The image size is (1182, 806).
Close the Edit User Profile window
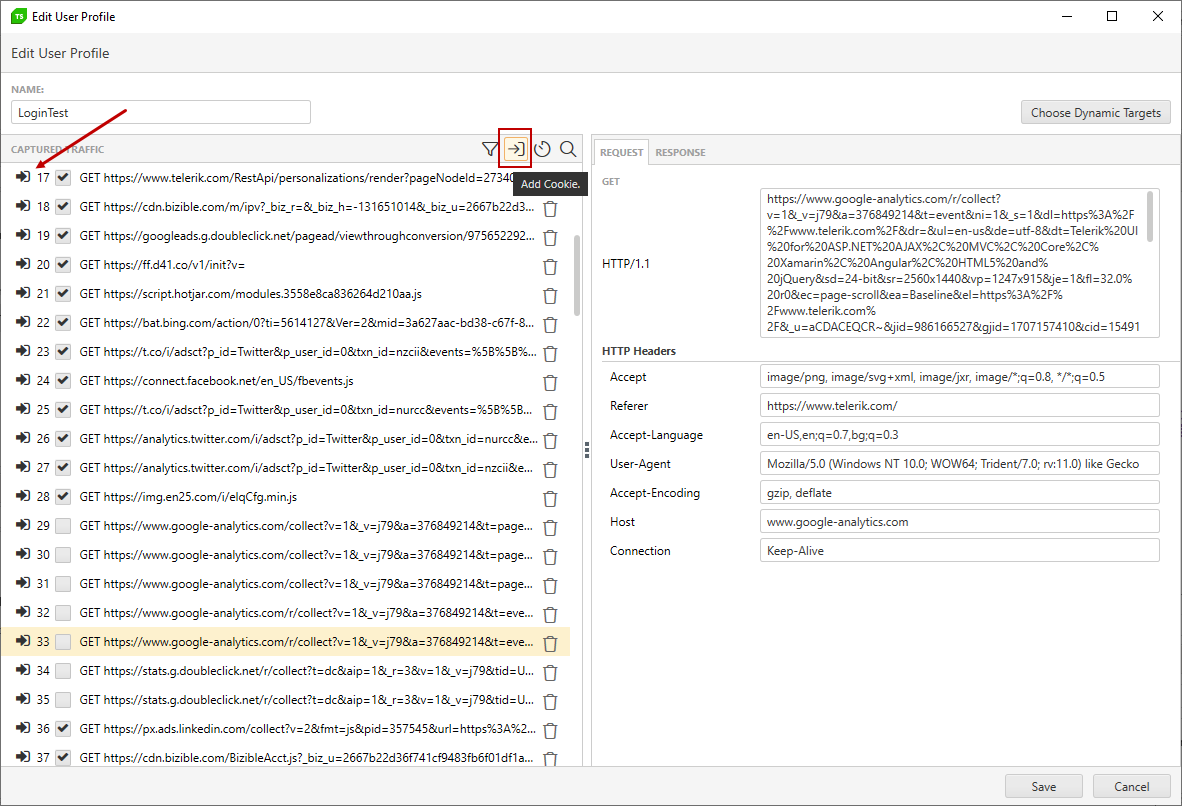tap(1158, 16)
